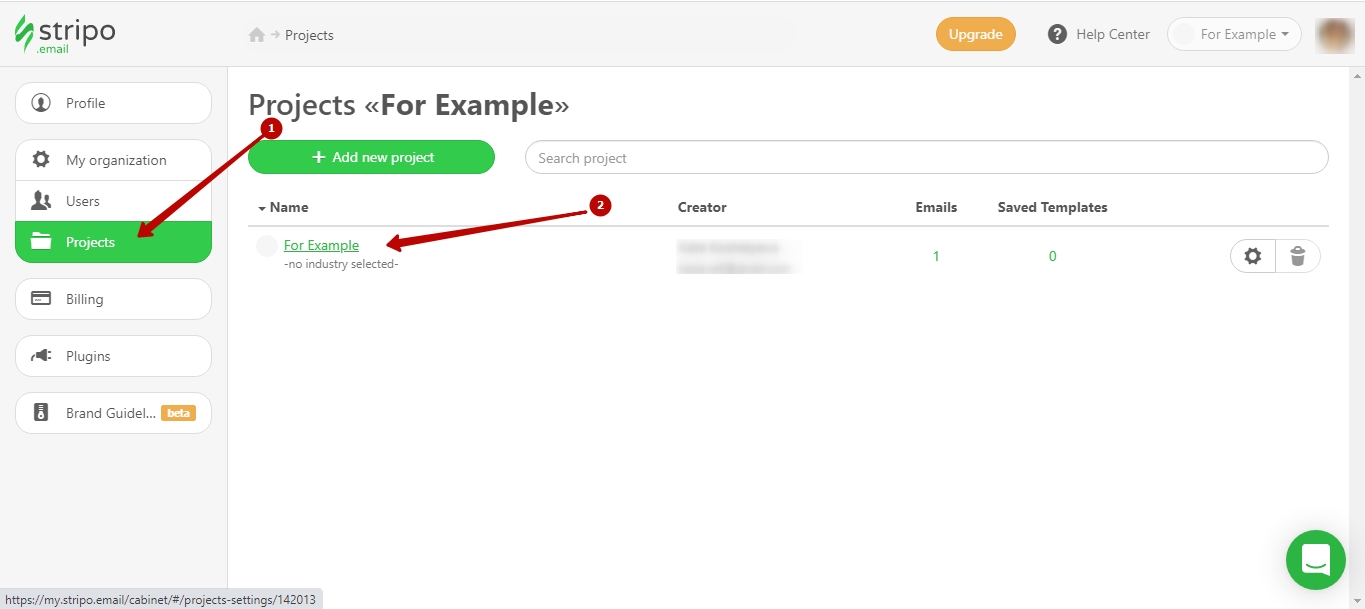Viewport: 1365px width, 609px height.
Task: Click the Emails column header
Action: [936, 207]
